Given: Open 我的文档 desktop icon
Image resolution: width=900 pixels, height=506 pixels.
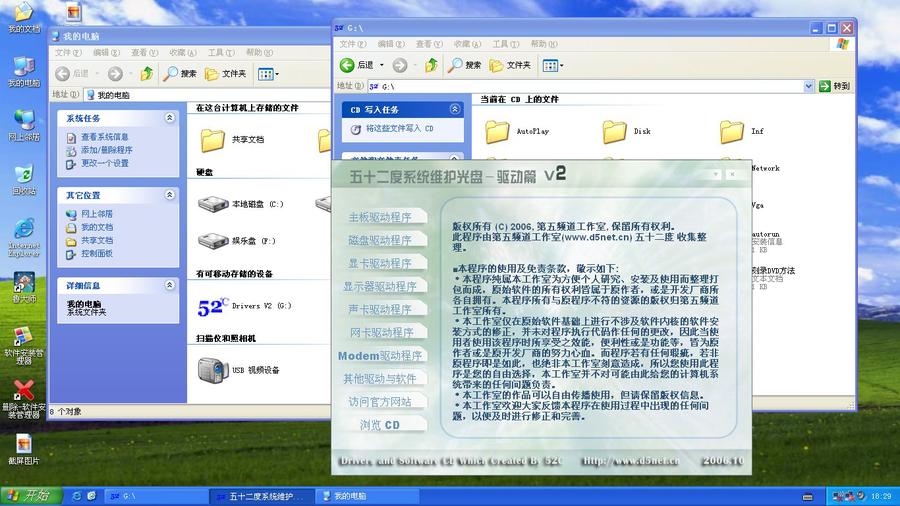Looking at the screenshot, I should (24, 17).
